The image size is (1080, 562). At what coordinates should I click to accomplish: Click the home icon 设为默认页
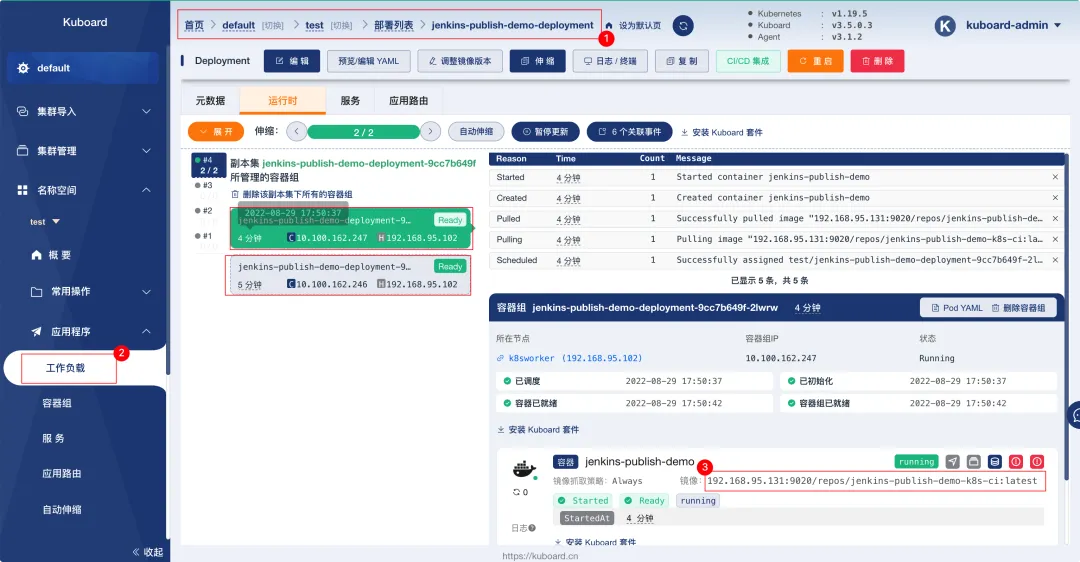coord(609,25)
